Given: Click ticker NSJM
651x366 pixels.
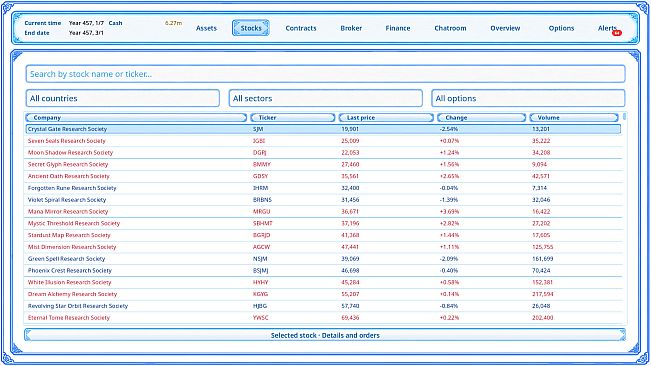Looking at the screenshot, I should click(260, 259).
